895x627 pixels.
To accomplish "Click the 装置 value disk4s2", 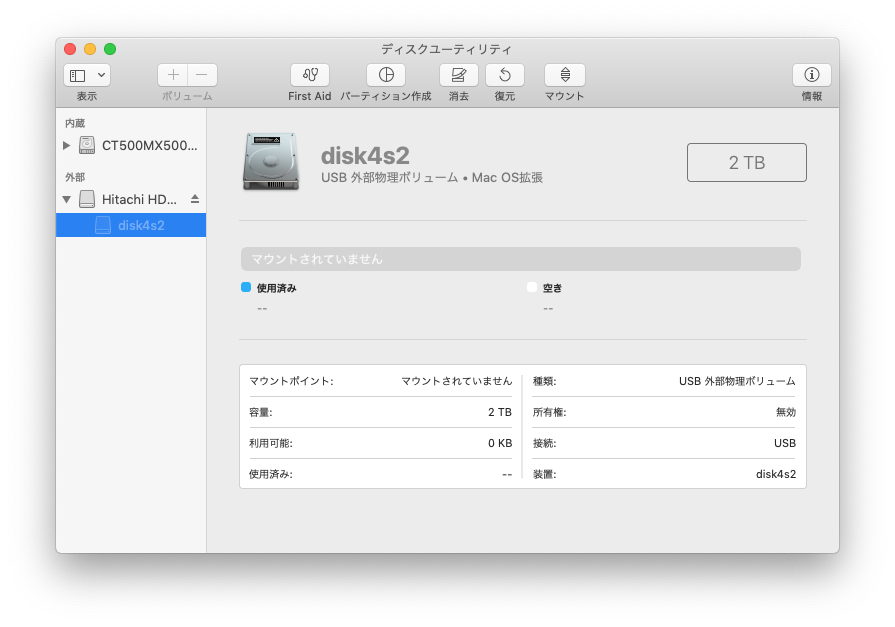I will pyautogui.click(x=776, y=474).
